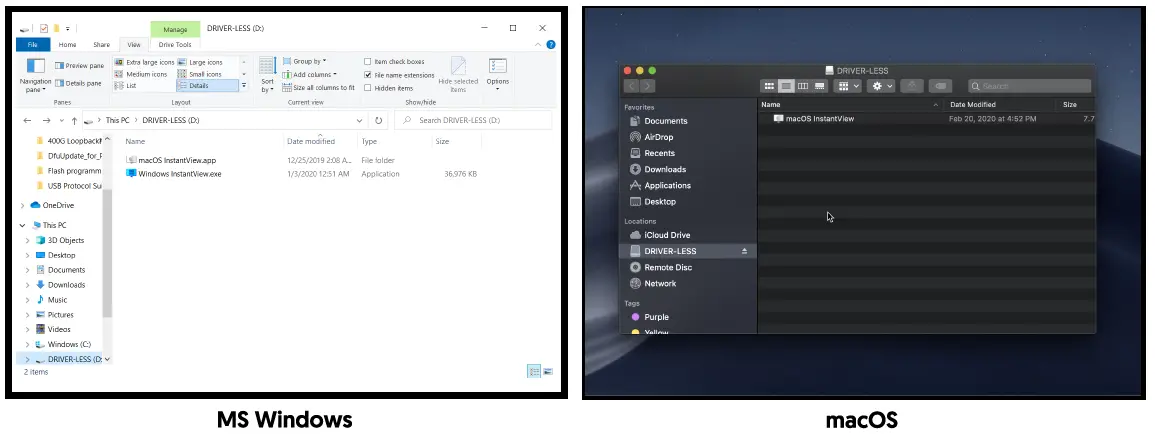
Task: Eject DRIVER-LESS volume in Finder sidebar
Action: tap(744, 251)
